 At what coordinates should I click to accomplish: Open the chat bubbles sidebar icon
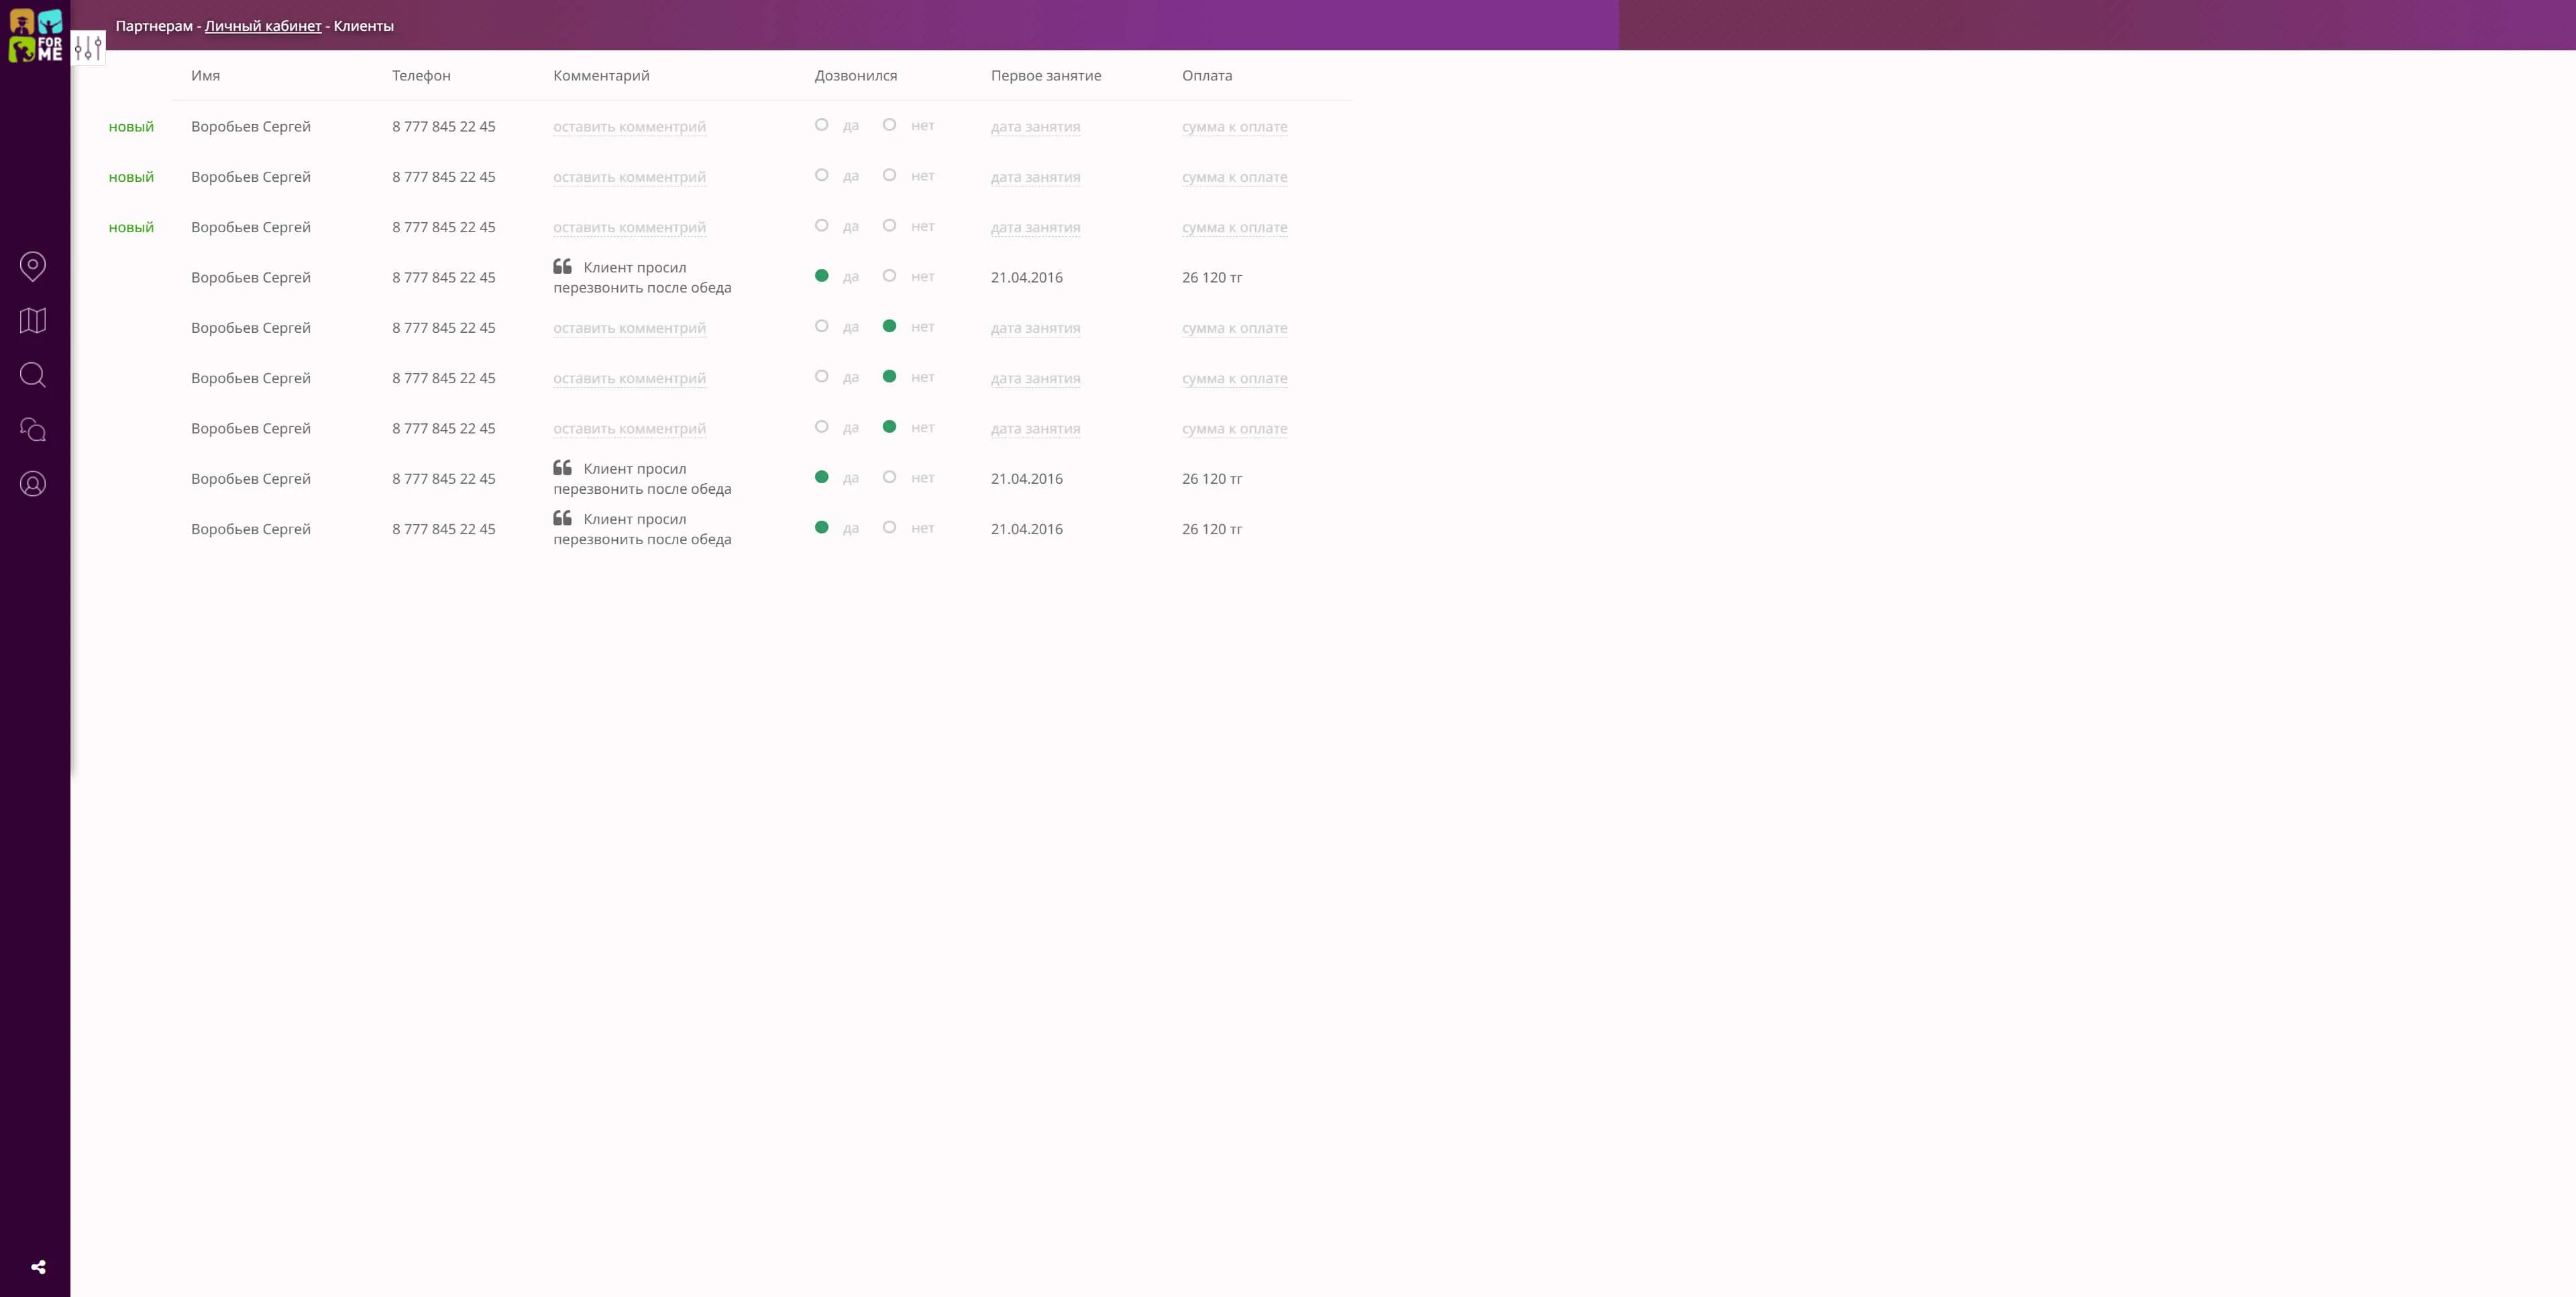[33, 429]
